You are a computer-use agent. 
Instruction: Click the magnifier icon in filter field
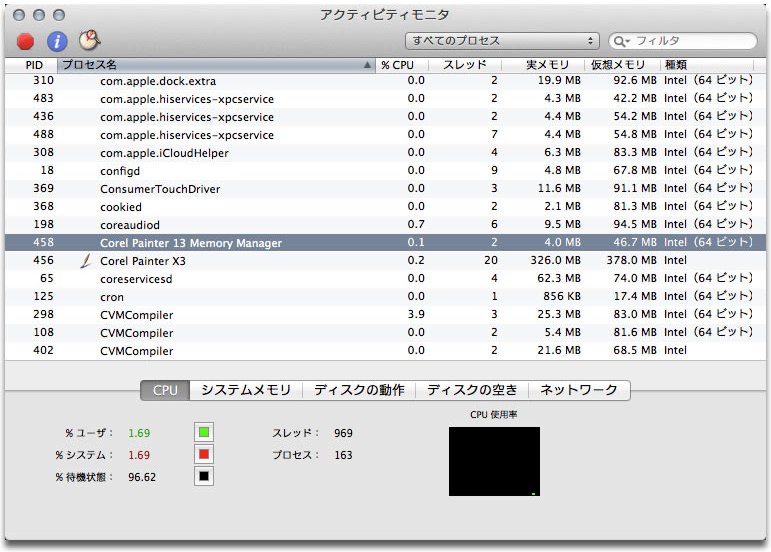(621, 41)
